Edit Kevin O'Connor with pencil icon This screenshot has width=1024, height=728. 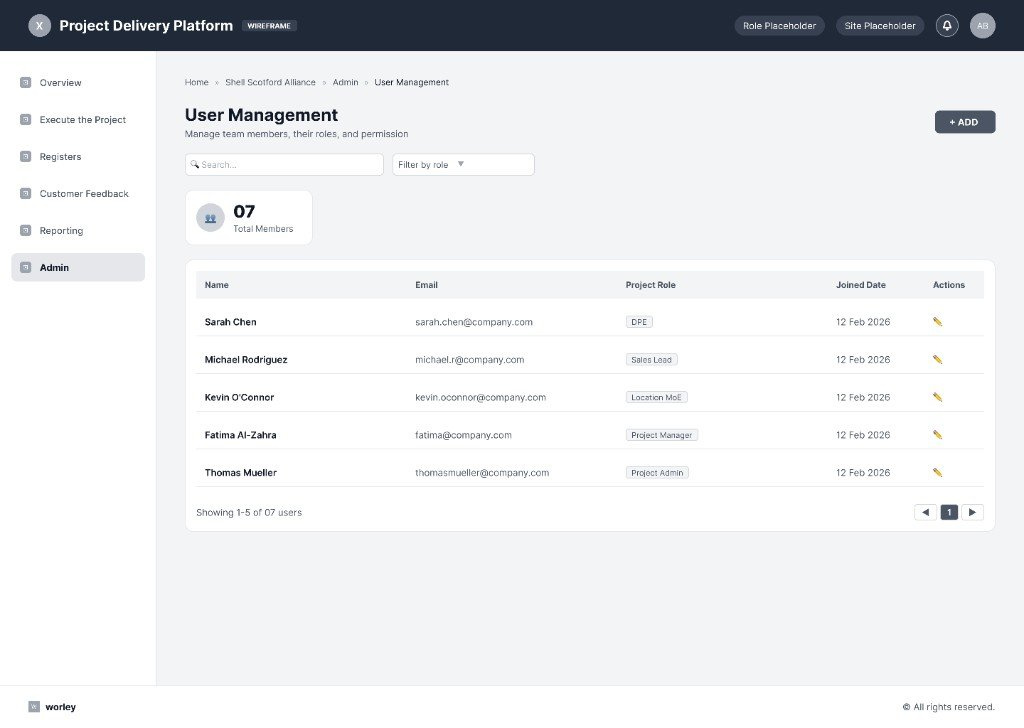[x=937, y=397]
